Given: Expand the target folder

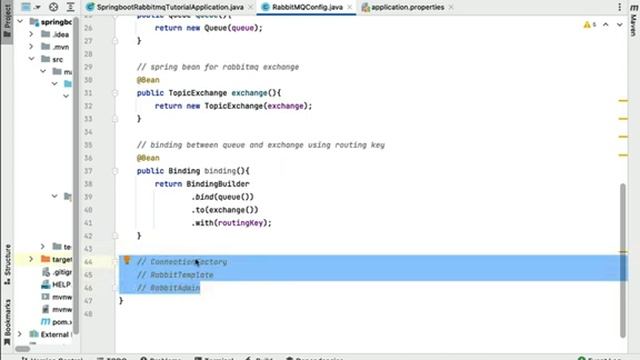Looking at the screenshot, I should point(31,259).
